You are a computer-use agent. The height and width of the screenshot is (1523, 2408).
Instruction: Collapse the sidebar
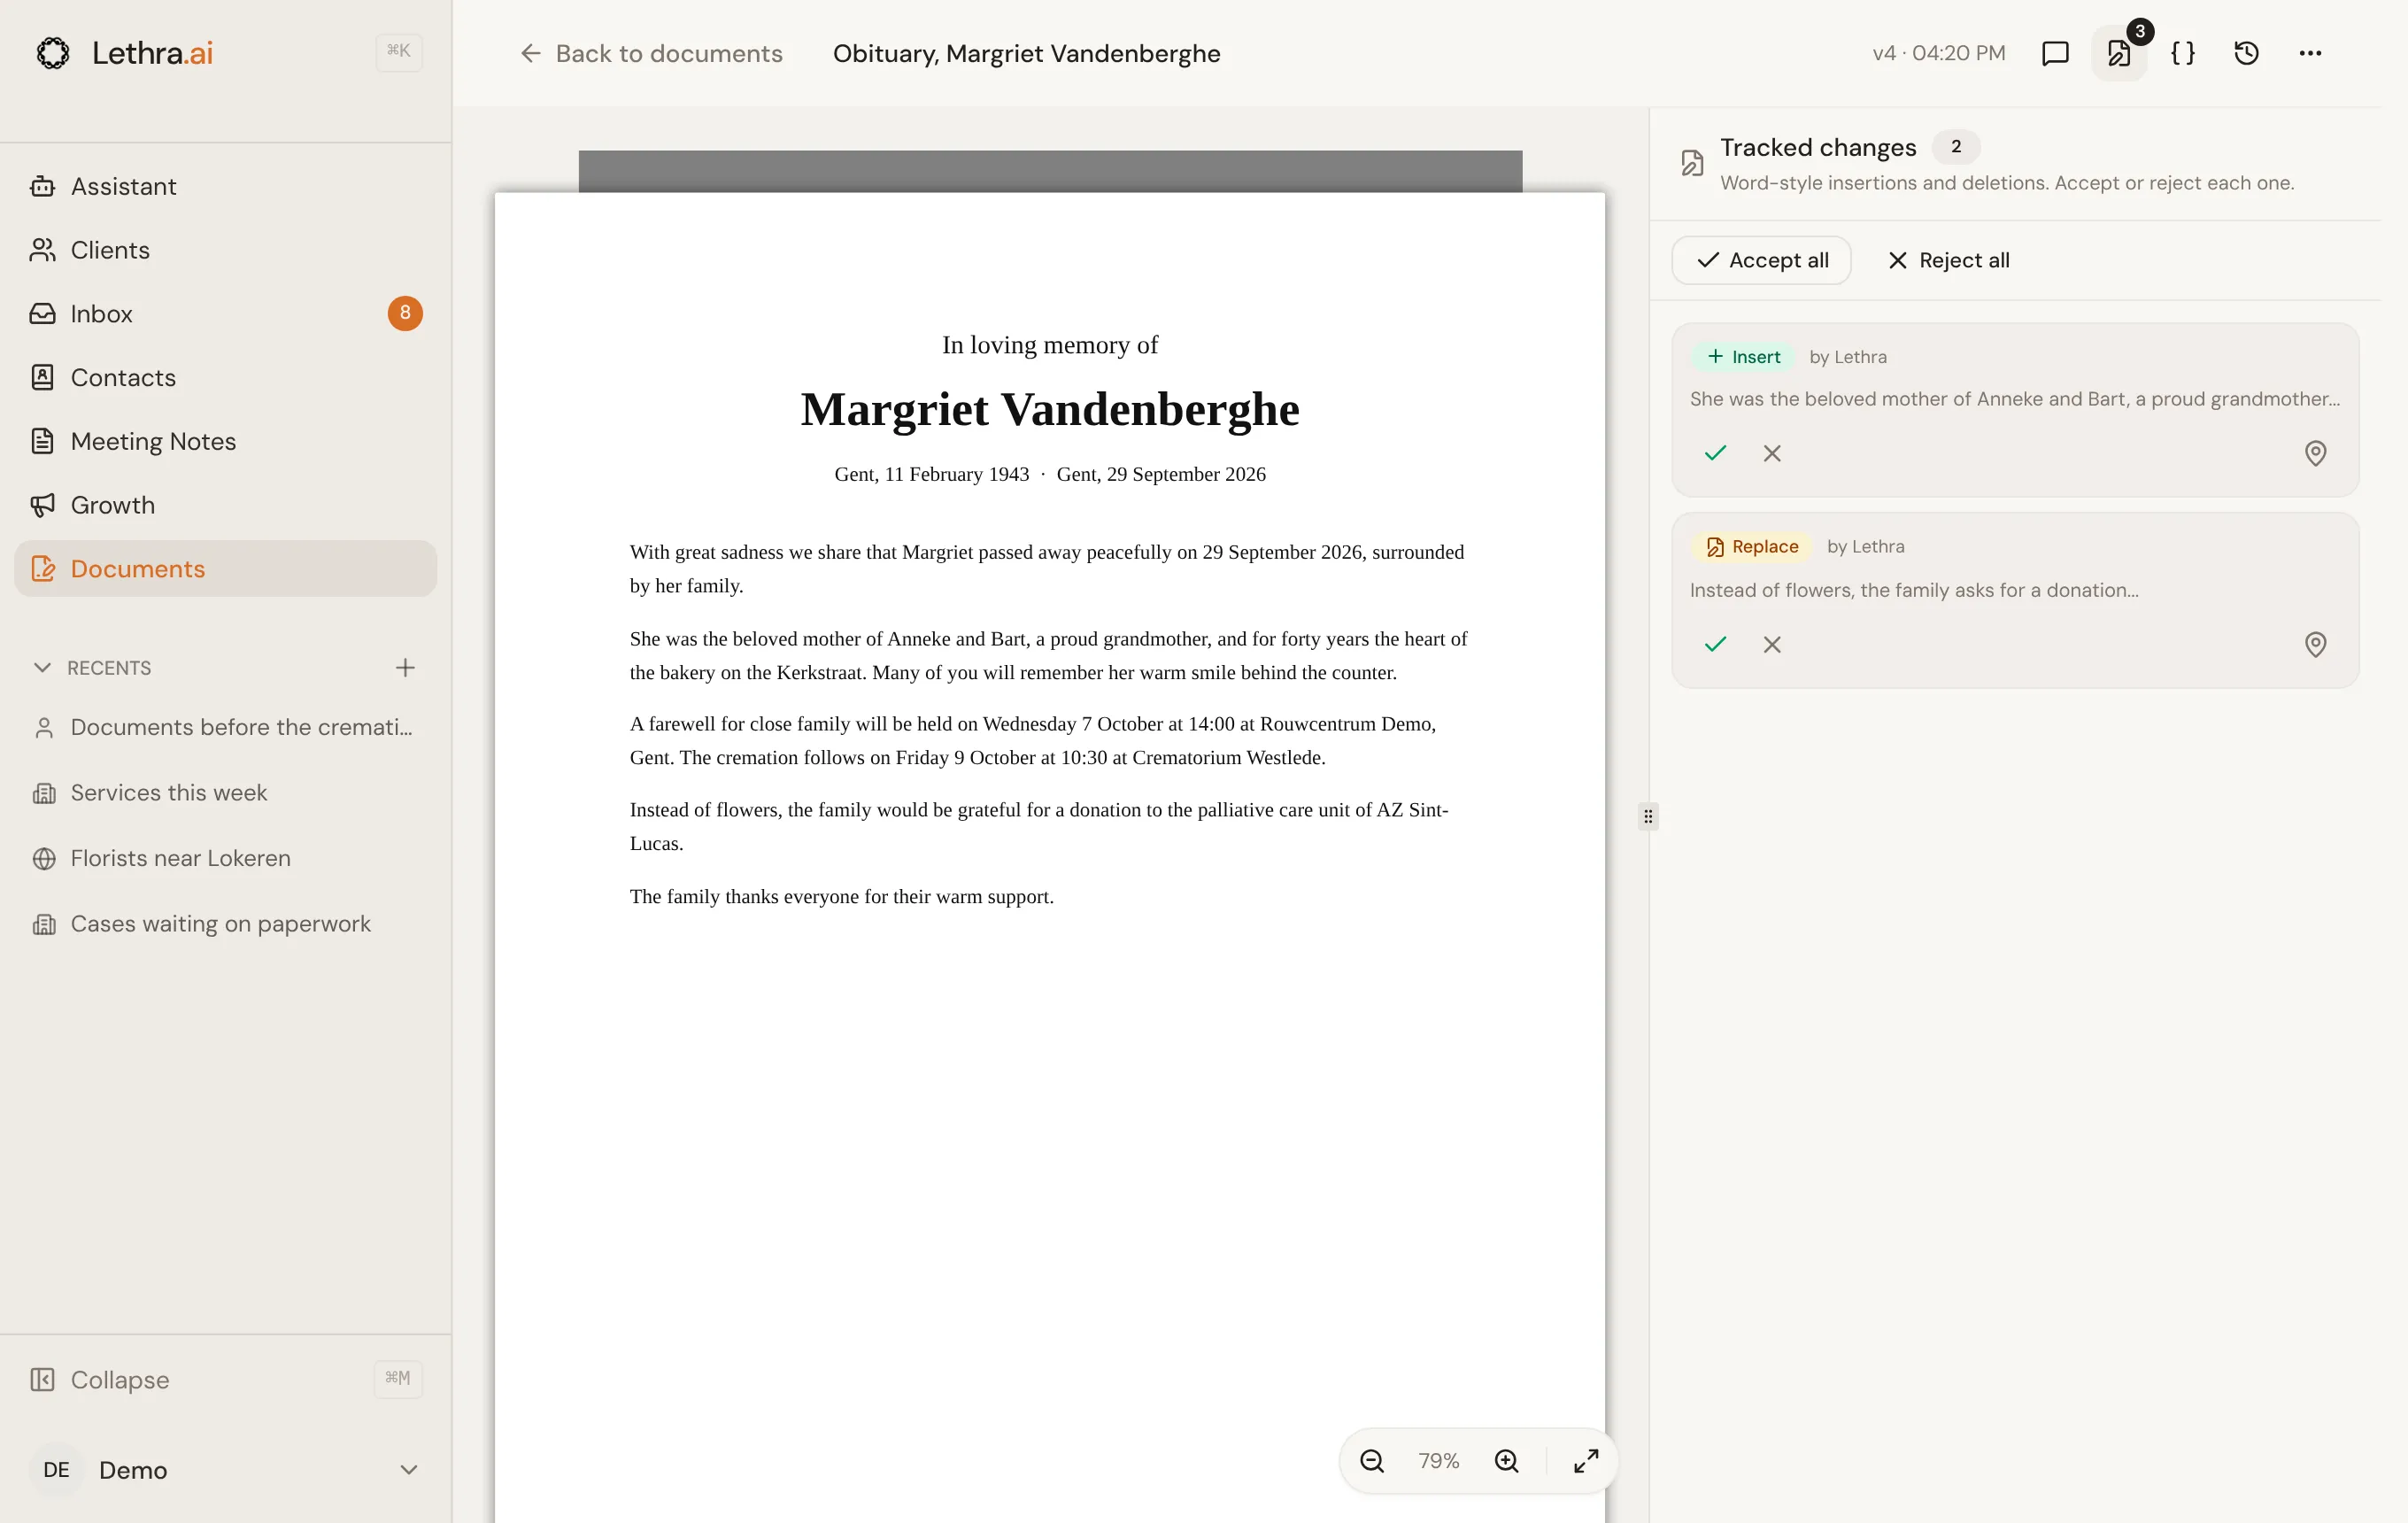(x=225, y=1379)
